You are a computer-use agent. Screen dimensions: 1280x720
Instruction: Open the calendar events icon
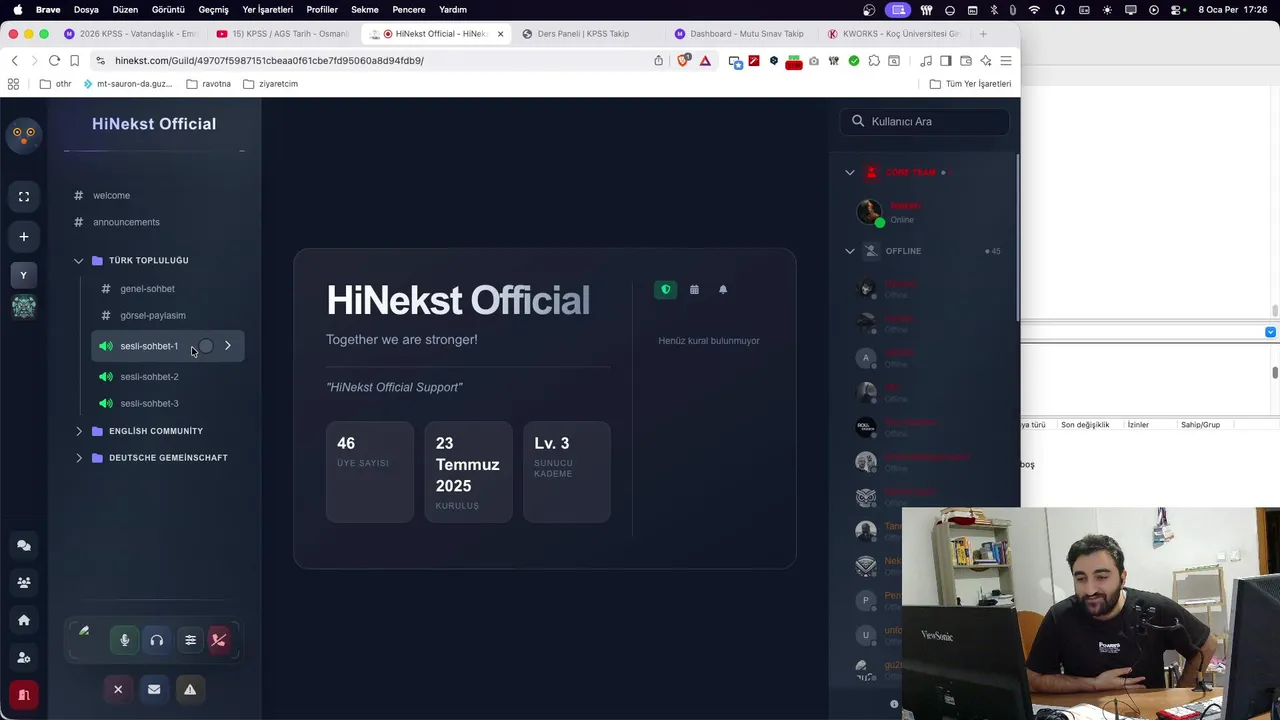click(x=694, y=289)
